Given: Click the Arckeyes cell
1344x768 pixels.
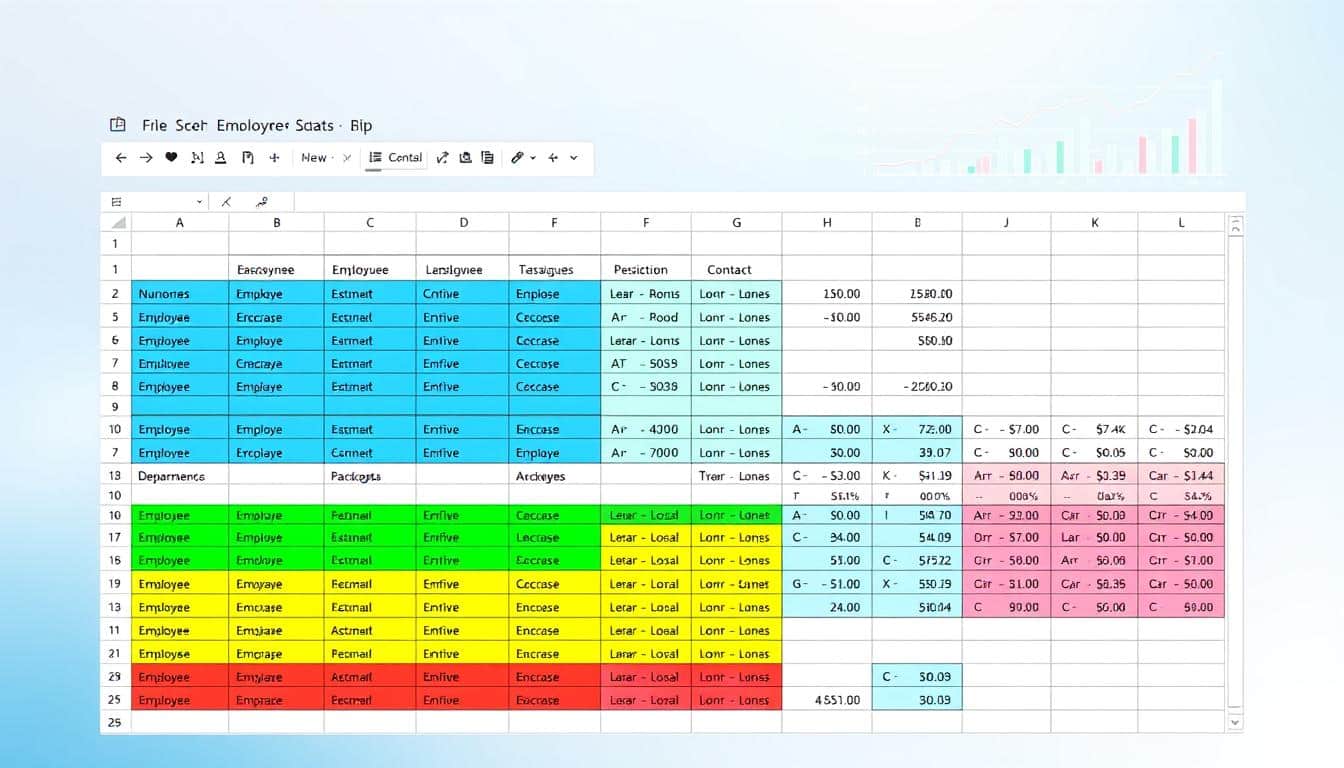Looking at the screenshot, I should (x=555, y=476).
